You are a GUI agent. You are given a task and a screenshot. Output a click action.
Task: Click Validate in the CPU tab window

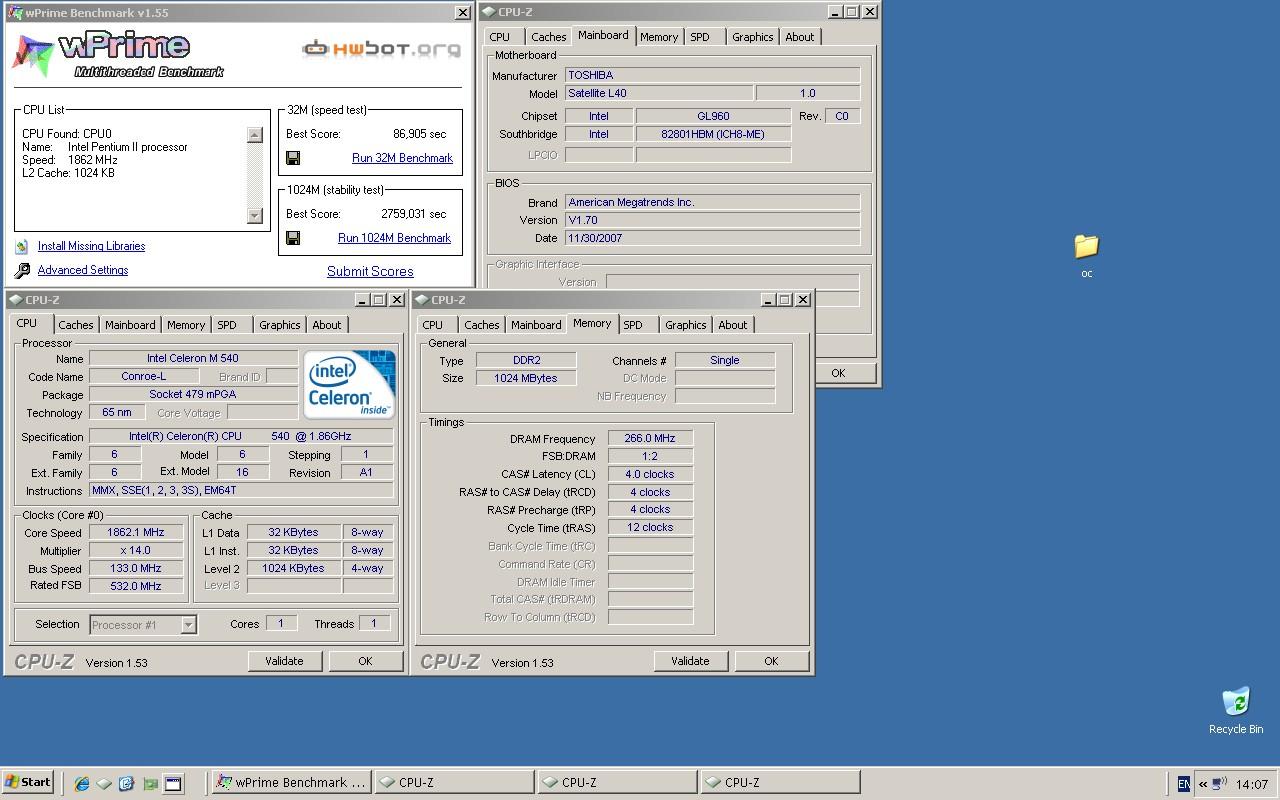coord(284,661)
